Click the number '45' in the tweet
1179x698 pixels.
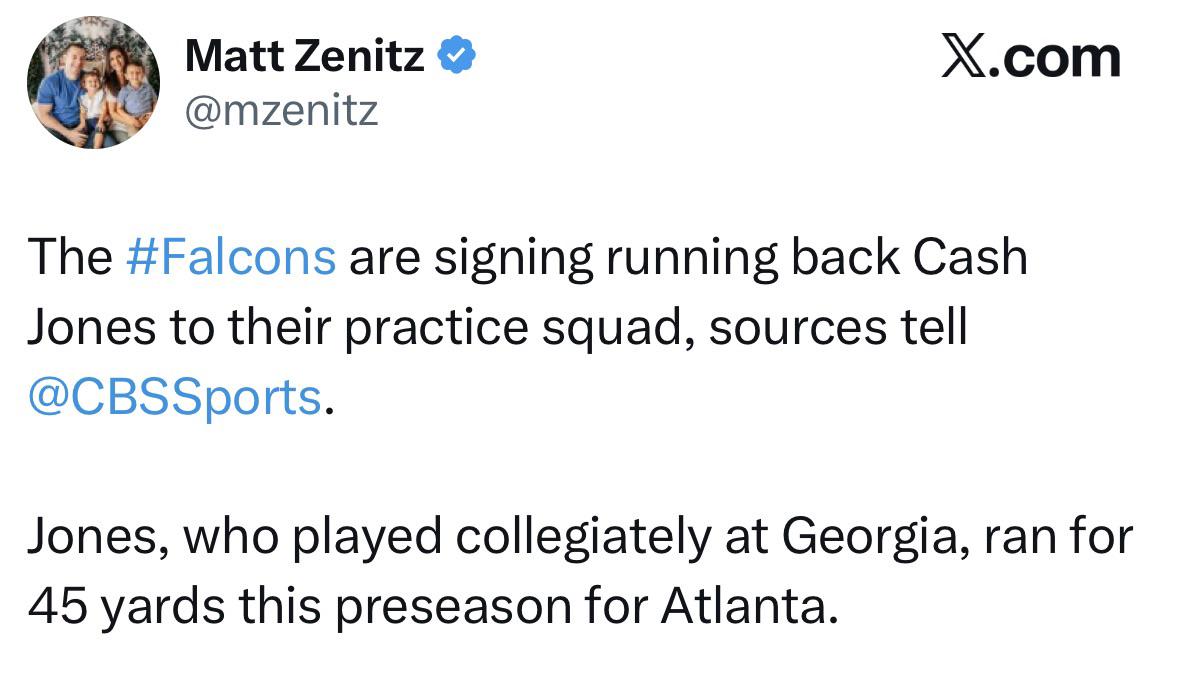pyautogui.click(x=57, y=606)
